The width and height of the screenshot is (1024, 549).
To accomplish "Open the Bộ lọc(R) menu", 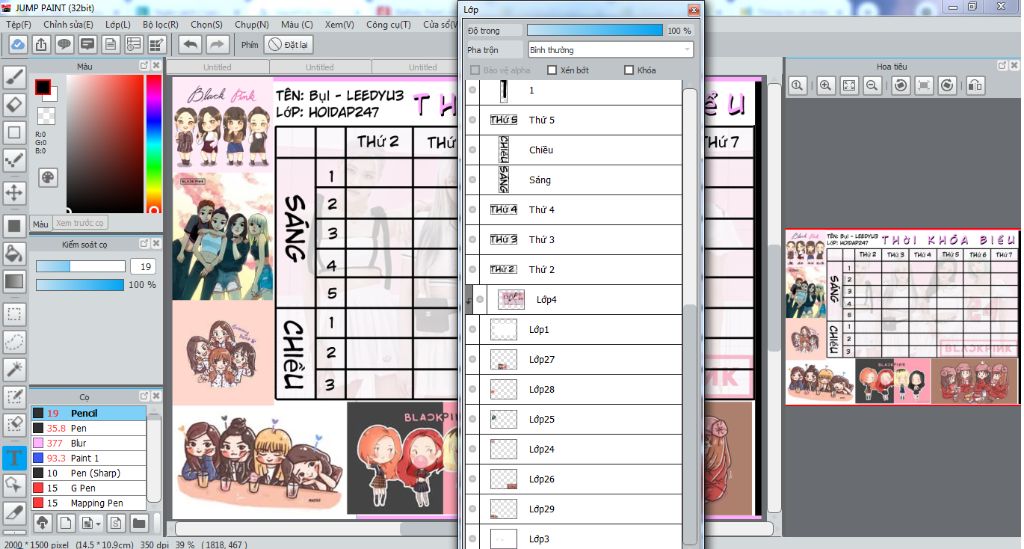I will point(161,24).
